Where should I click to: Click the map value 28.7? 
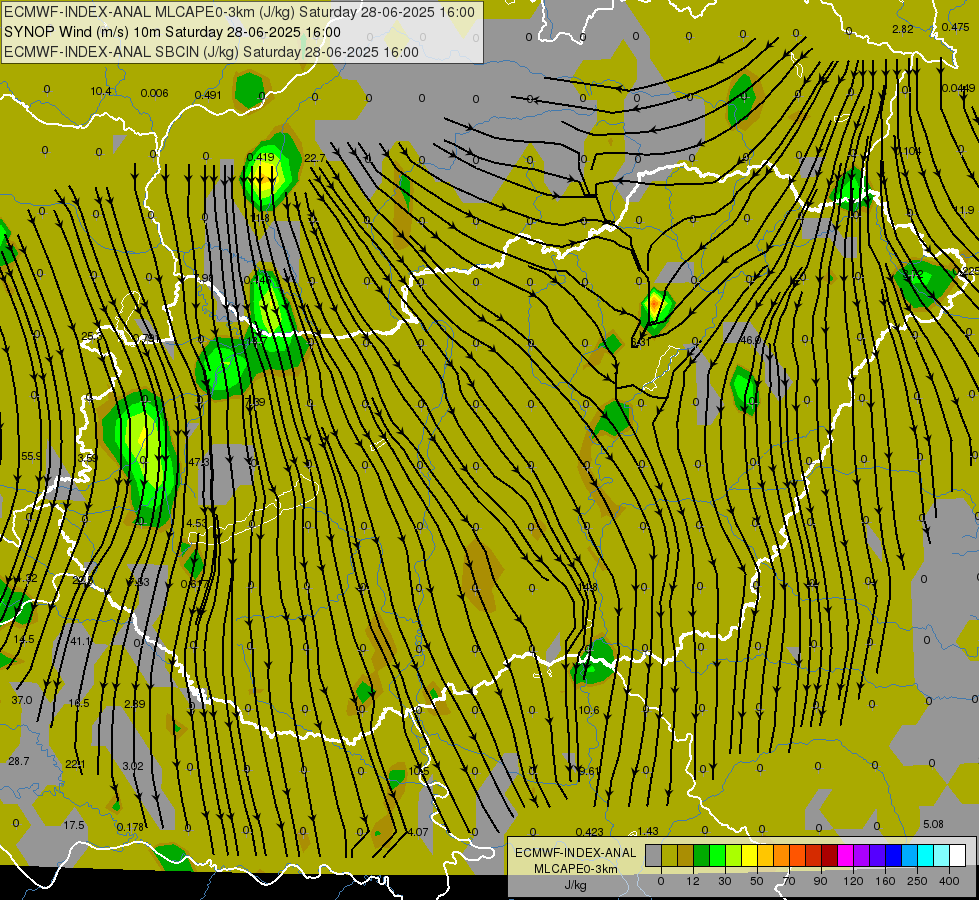(x=19, y=761)
